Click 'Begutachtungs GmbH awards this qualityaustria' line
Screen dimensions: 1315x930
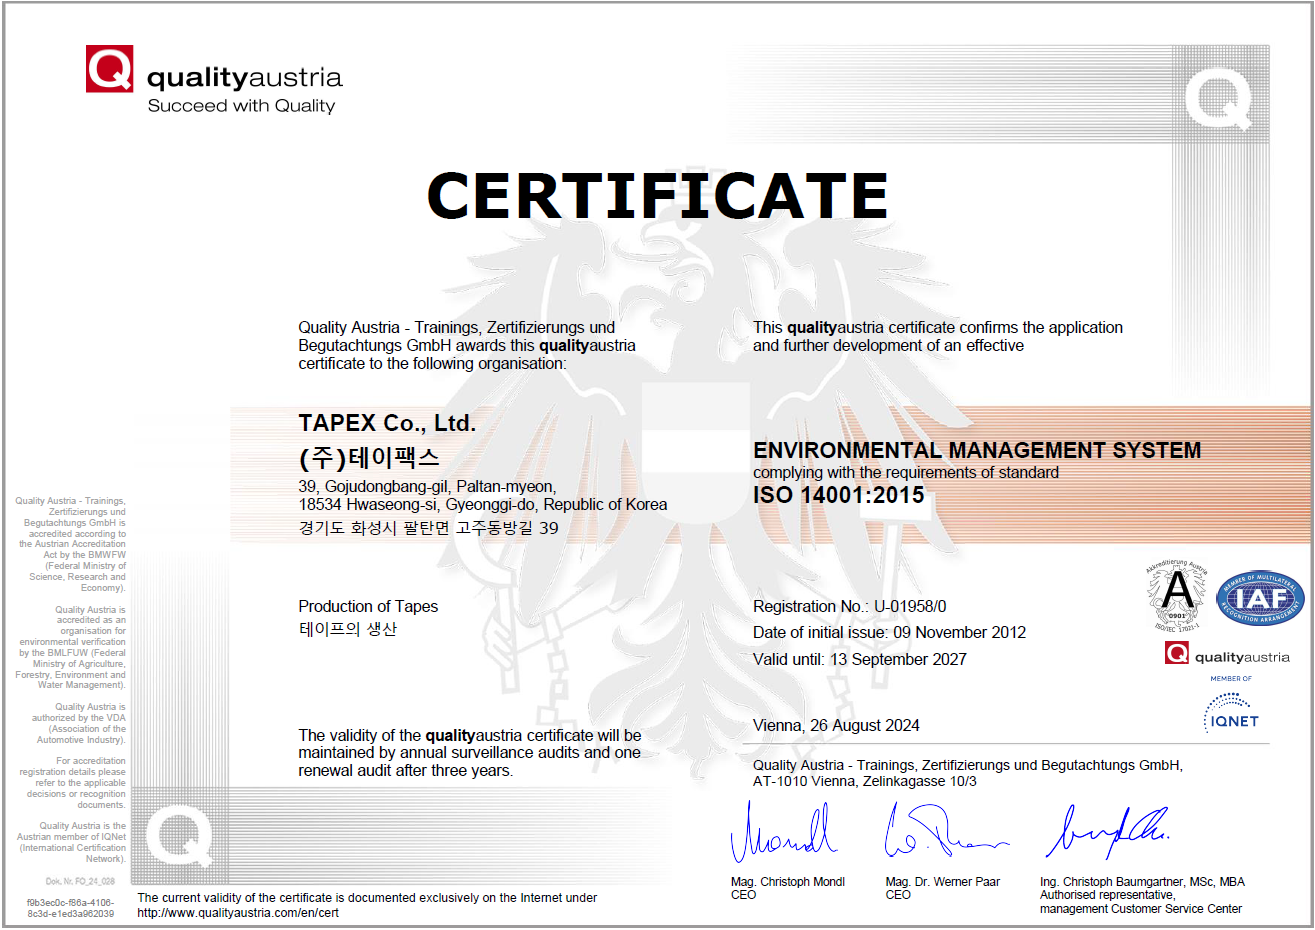point(467,346)
